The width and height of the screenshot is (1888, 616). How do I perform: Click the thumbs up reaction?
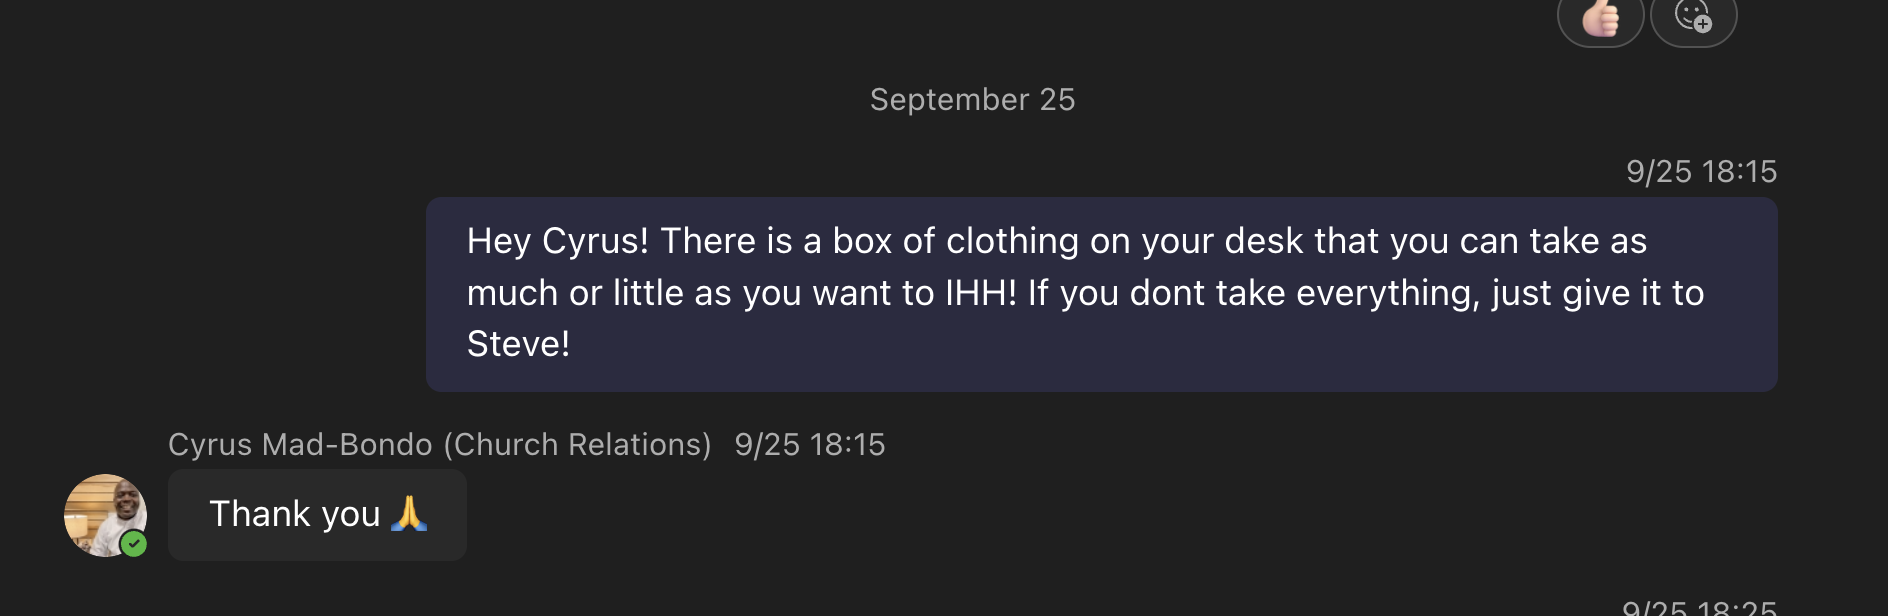coord(1600,18)
